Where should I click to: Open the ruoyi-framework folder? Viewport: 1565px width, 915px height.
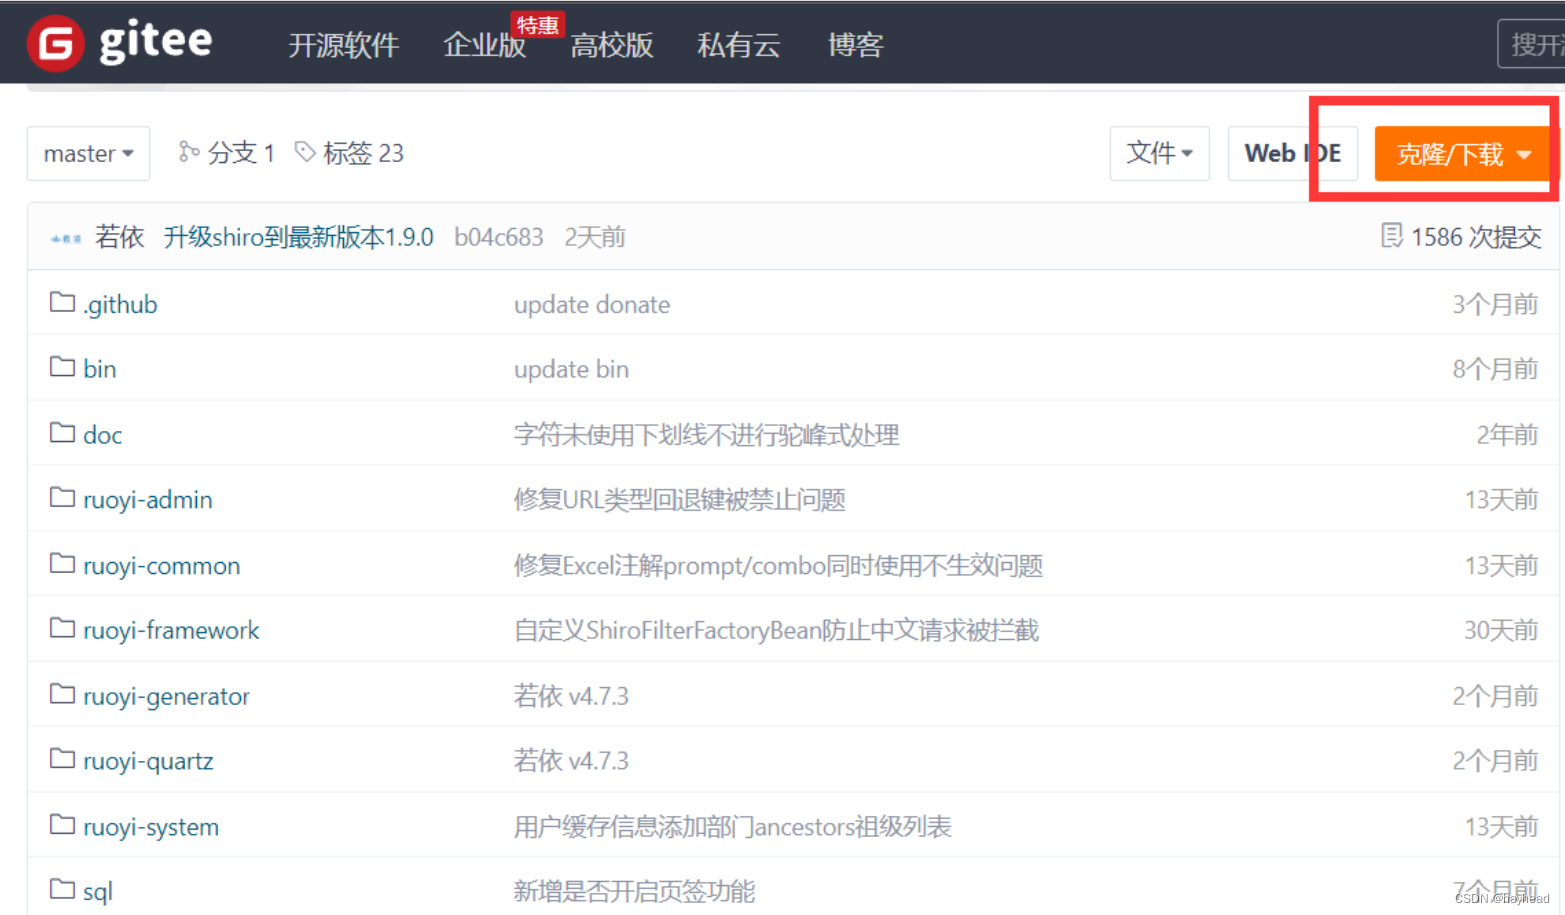[170, 630]
